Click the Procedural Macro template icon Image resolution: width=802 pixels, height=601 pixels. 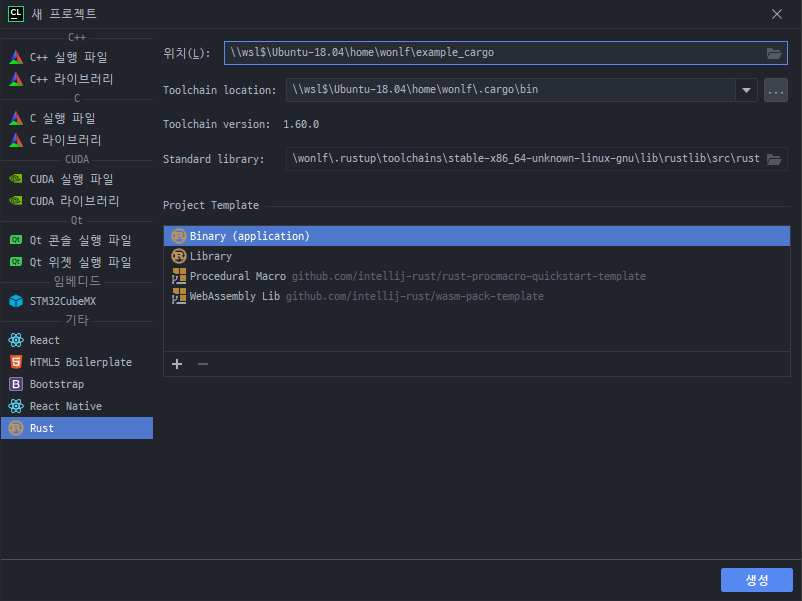[179, 276]
